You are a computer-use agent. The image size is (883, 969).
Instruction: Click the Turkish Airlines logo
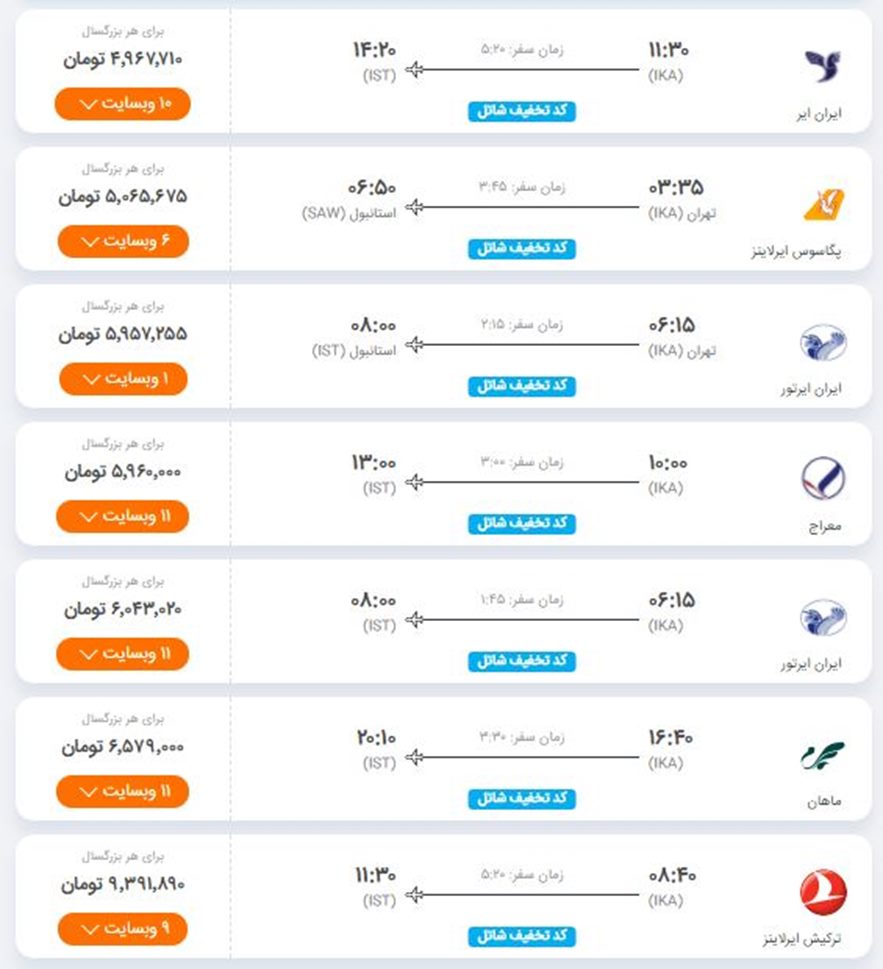click(823, 892)
